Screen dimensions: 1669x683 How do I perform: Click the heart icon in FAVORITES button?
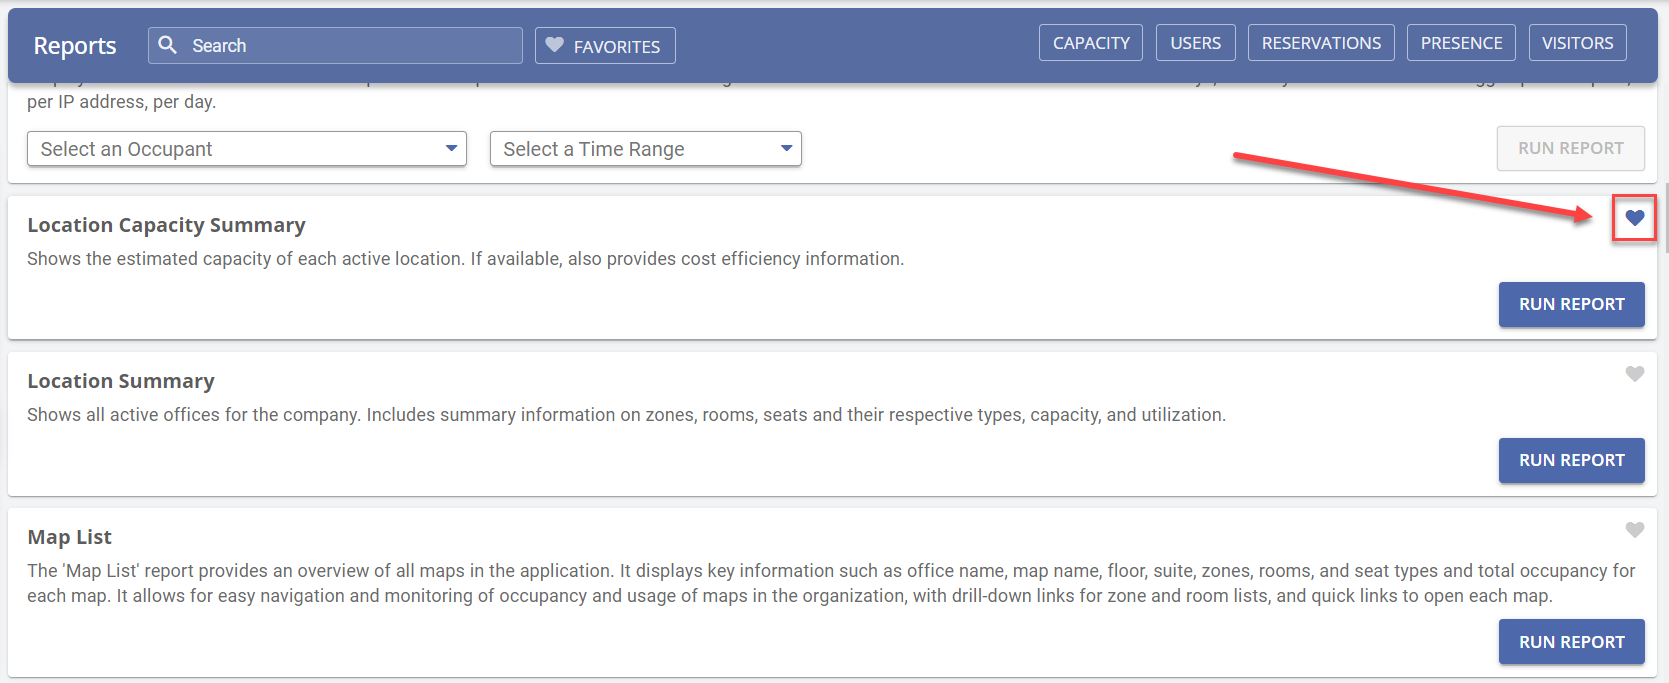[x=555, y=45]
